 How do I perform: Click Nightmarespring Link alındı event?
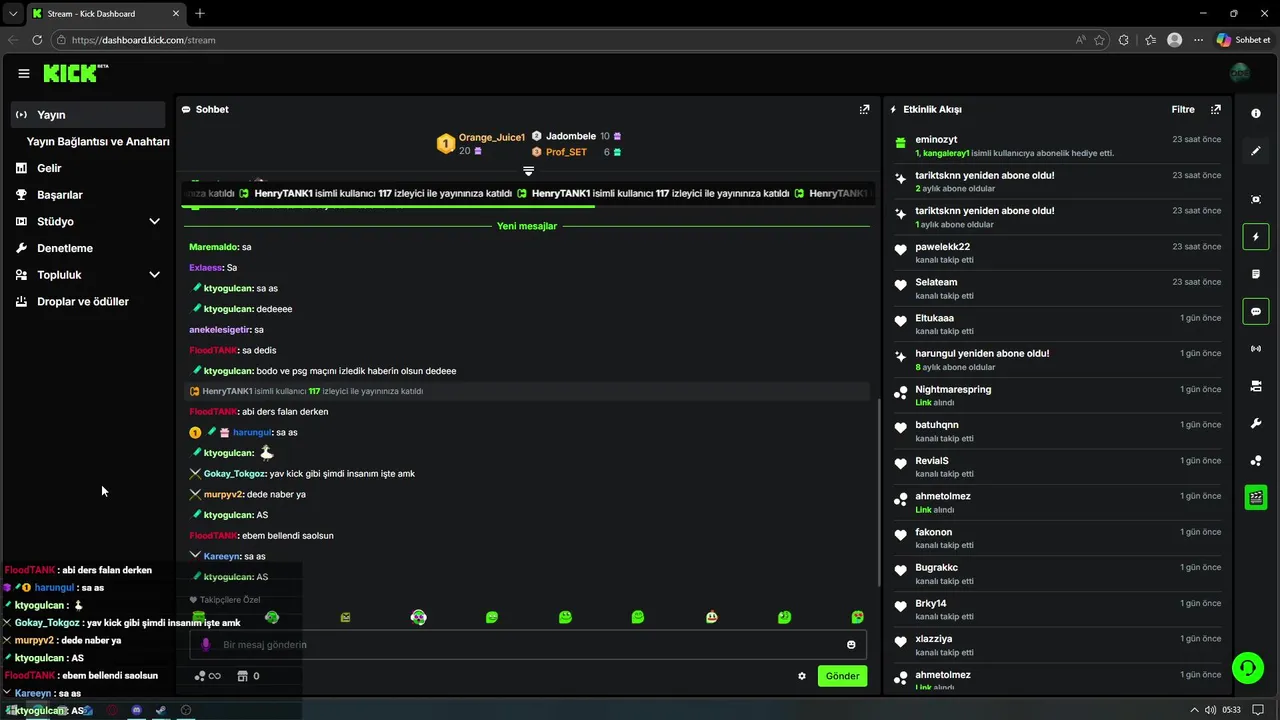(1057, 396)
